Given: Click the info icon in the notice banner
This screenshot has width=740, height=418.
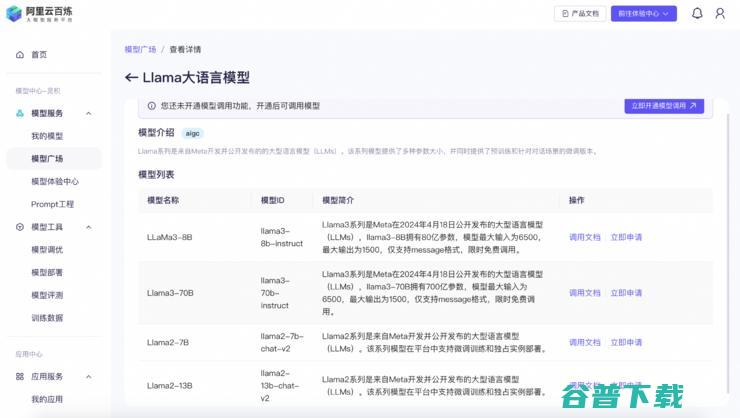Looking at the screenshot, I should 151,106.
